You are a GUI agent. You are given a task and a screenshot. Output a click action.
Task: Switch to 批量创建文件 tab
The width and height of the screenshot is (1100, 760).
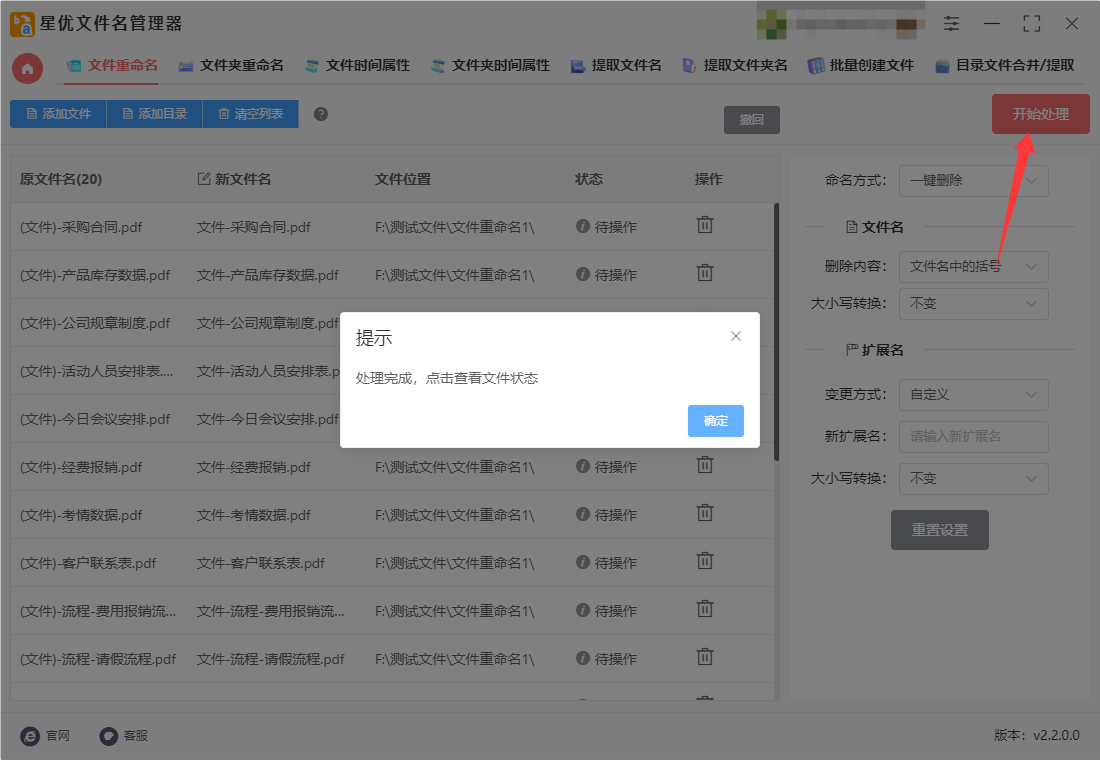tap(861, 66)
